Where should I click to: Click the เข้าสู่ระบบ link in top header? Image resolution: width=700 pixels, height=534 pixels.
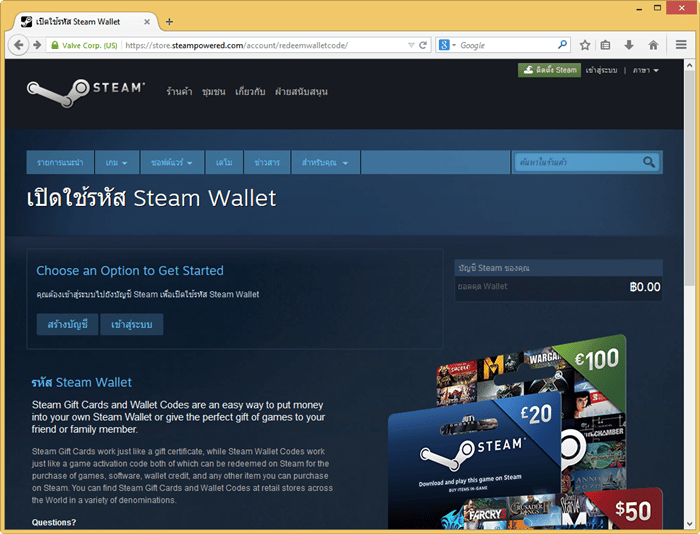point(601,71)
